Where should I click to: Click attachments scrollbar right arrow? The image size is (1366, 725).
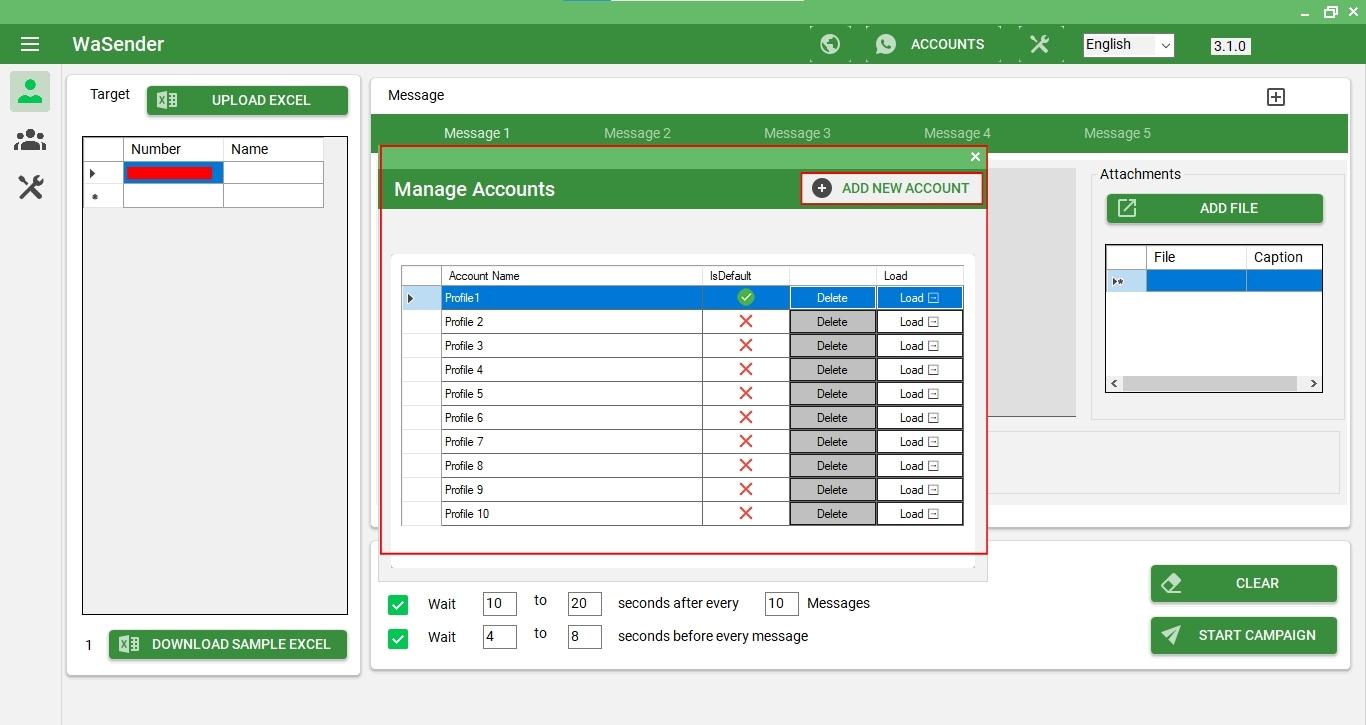tap(1313, 383)
